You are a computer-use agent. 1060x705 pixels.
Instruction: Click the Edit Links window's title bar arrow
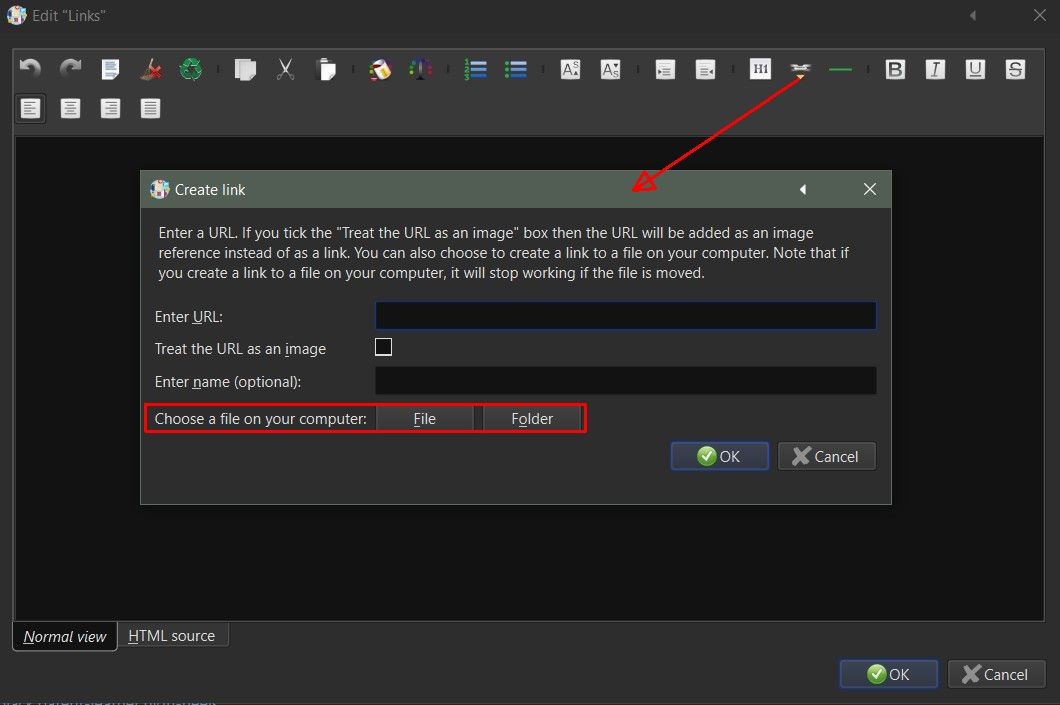973,16
